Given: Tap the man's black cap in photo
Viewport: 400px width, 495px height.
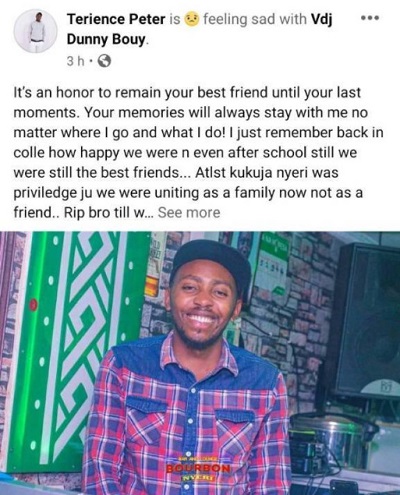Looking at the screenshot, I should coord(211,263).
